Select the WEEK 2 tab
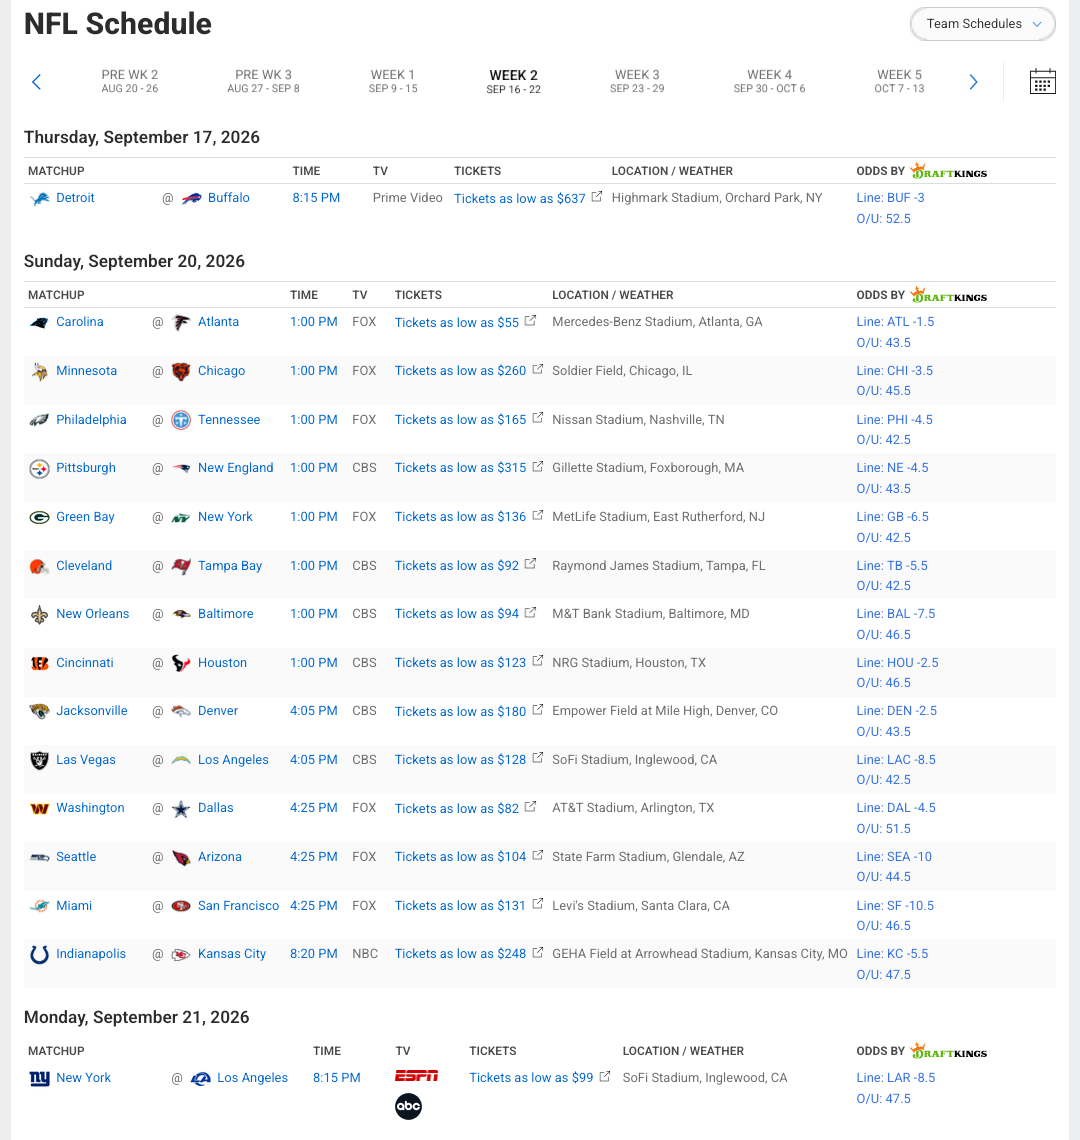This screenshot has height=1140, width=1080. point(513,82)
